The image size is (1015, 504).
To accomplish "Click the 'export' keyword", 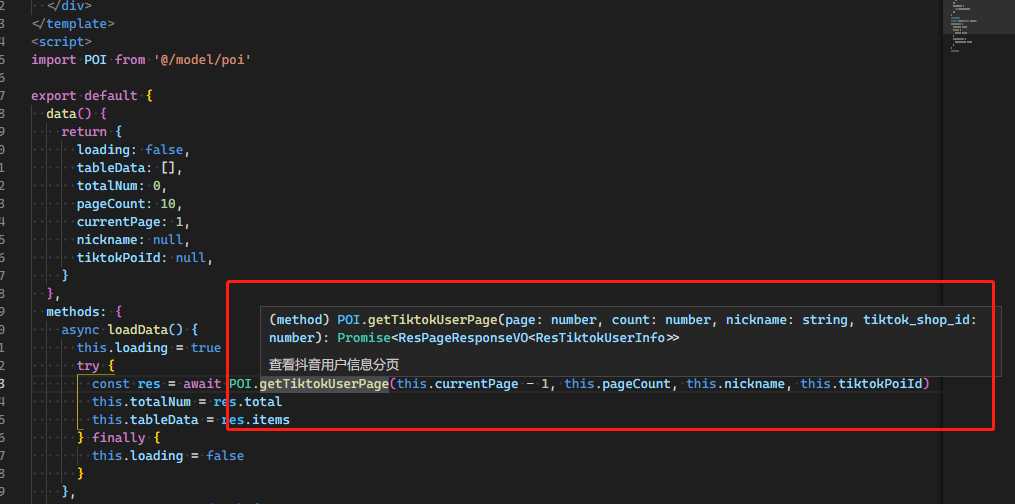I will click(x=54, y=96).
